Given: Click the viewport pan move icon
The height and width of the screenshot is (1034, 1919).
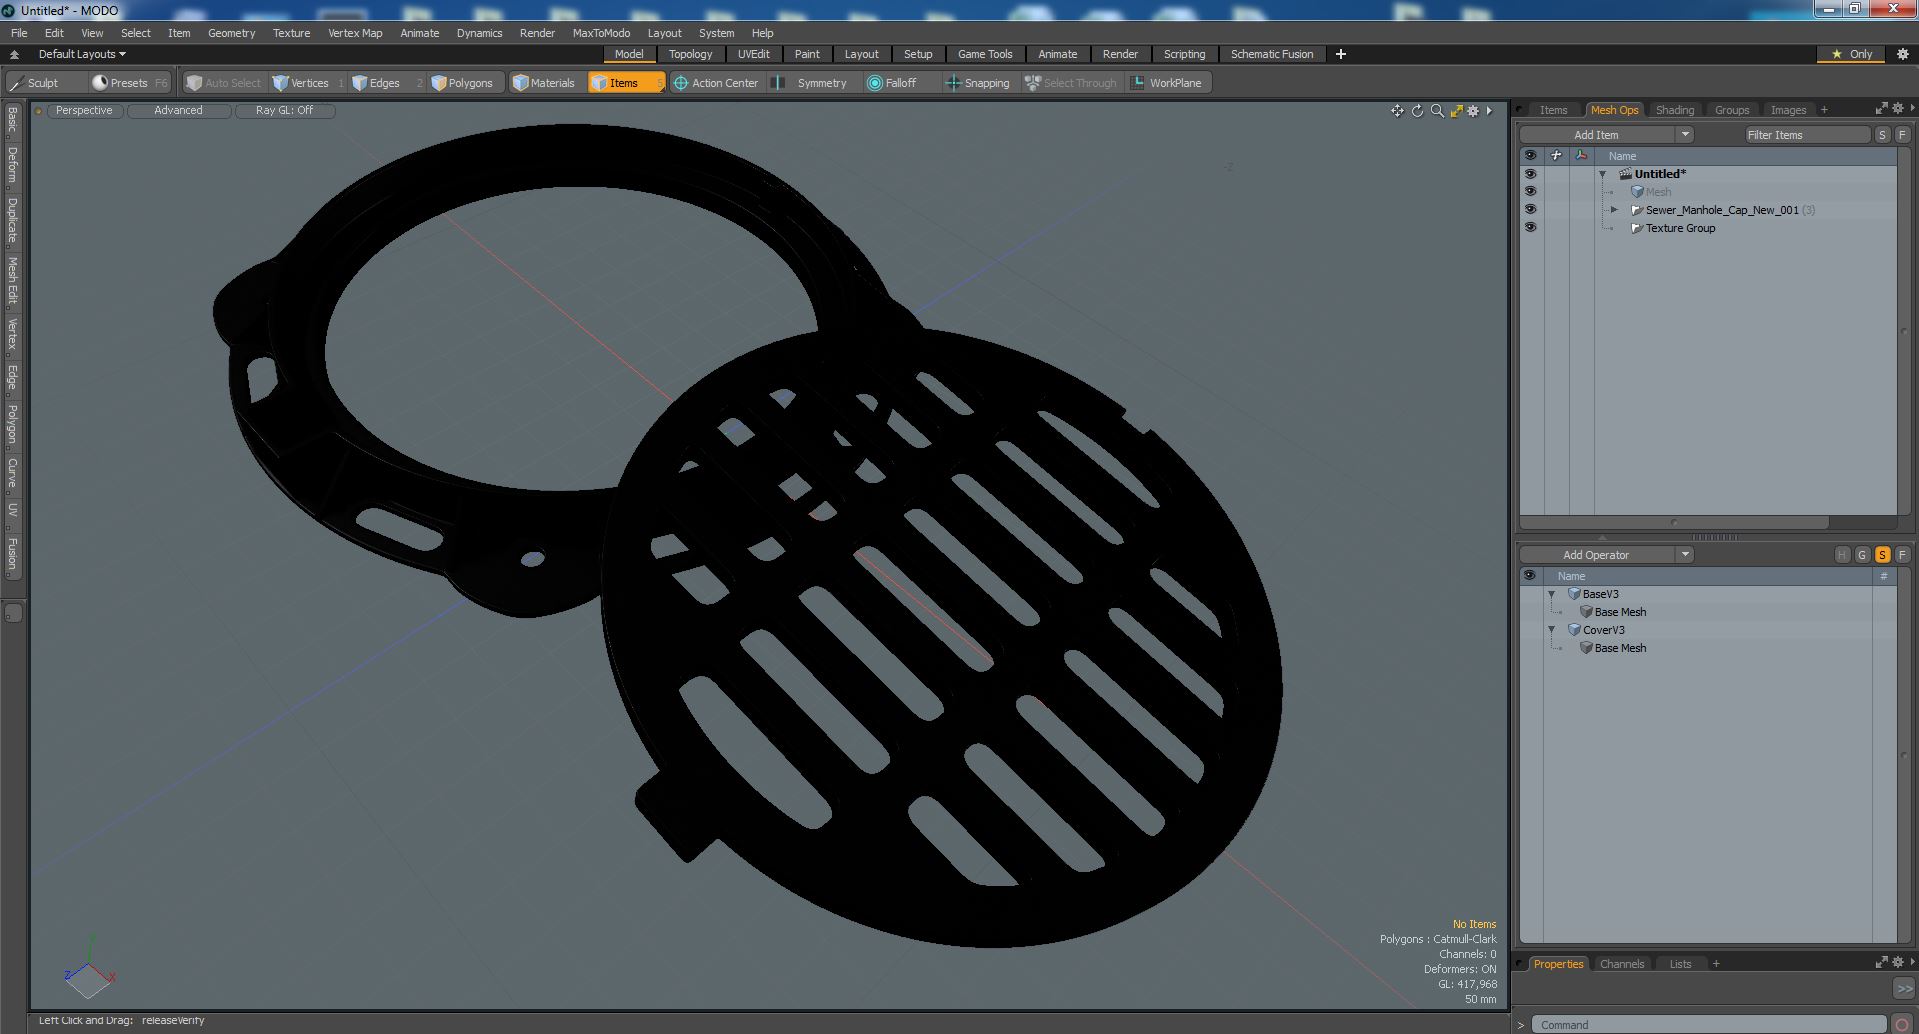Looking at the screenshot, I should click(x=1397, y=111).
